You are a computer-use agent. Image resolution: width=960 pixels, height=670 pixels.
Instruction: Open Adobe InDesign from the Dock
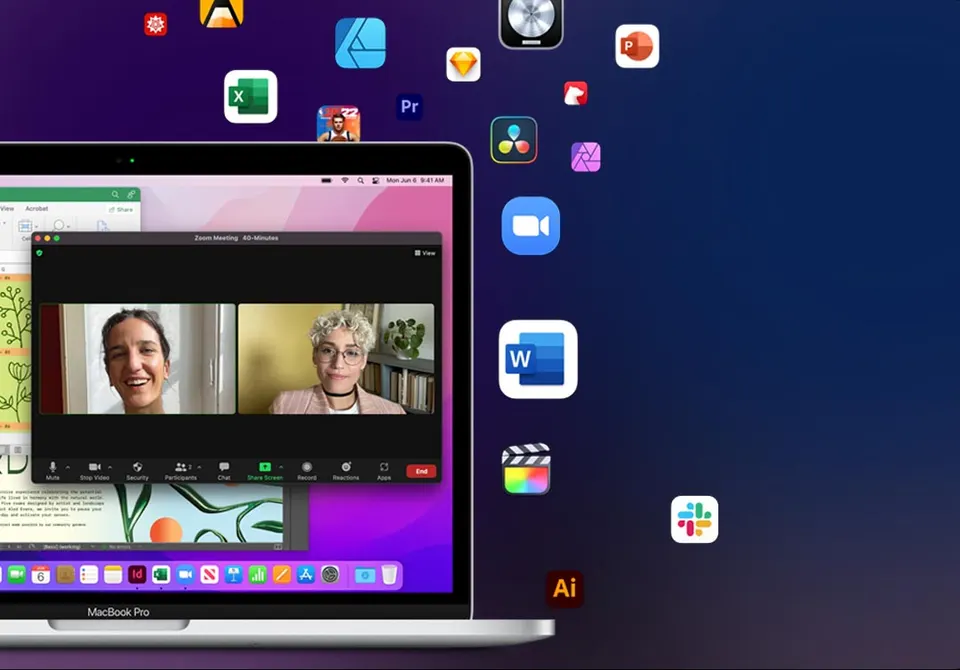point(137,574)
